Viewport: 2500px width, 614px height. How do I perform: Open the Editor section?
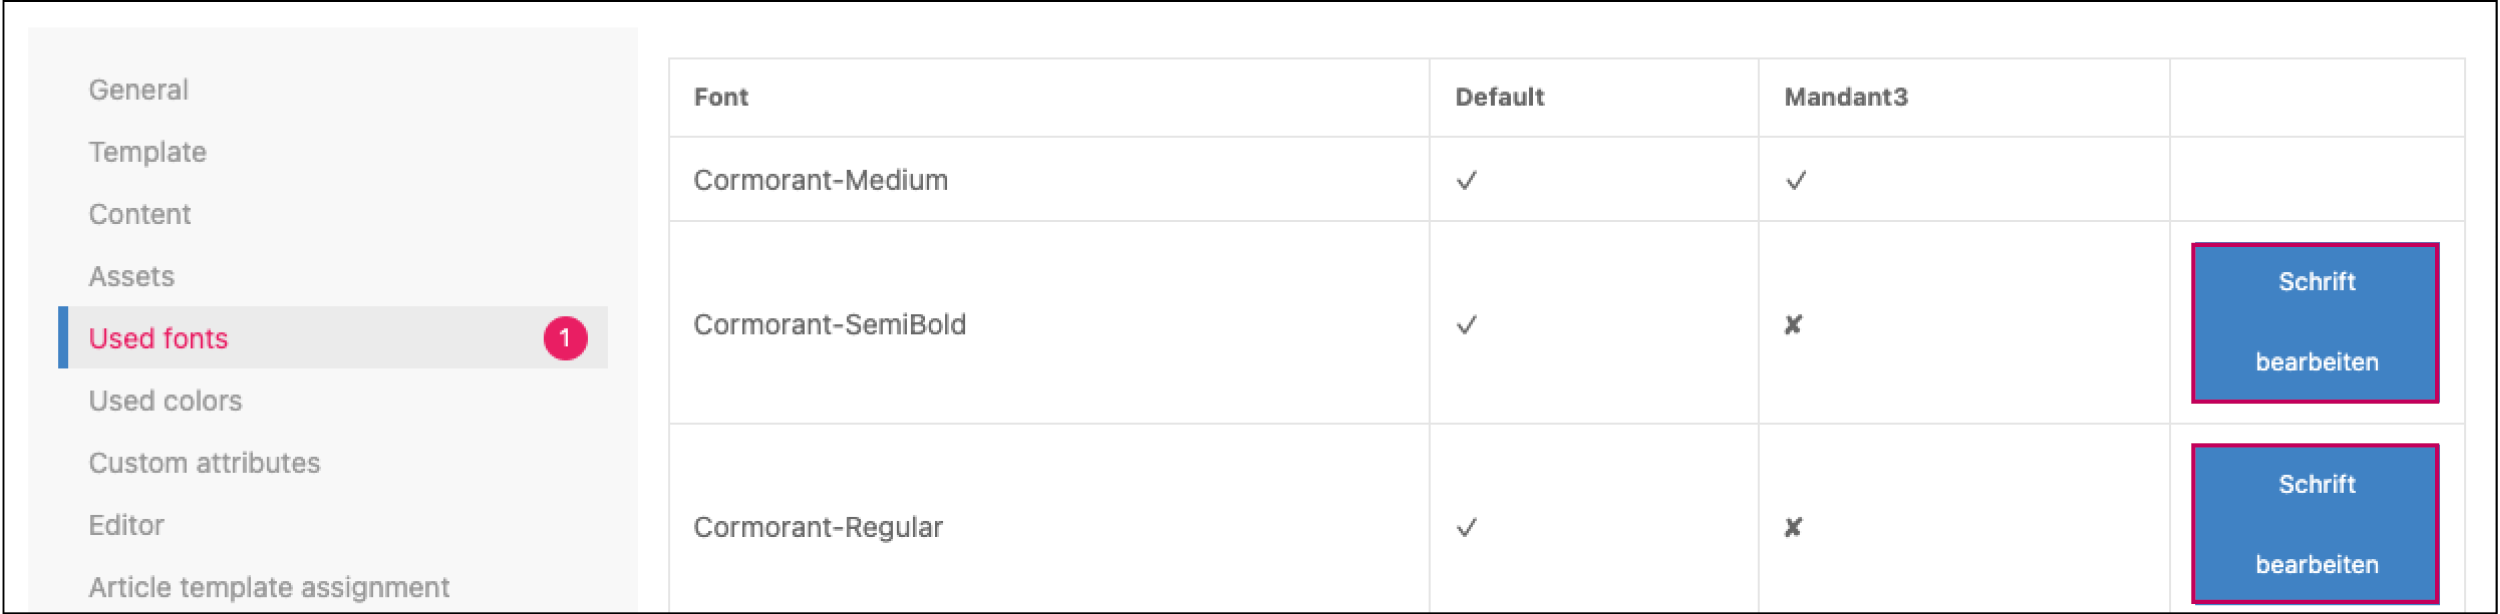[x=126, y=525]
